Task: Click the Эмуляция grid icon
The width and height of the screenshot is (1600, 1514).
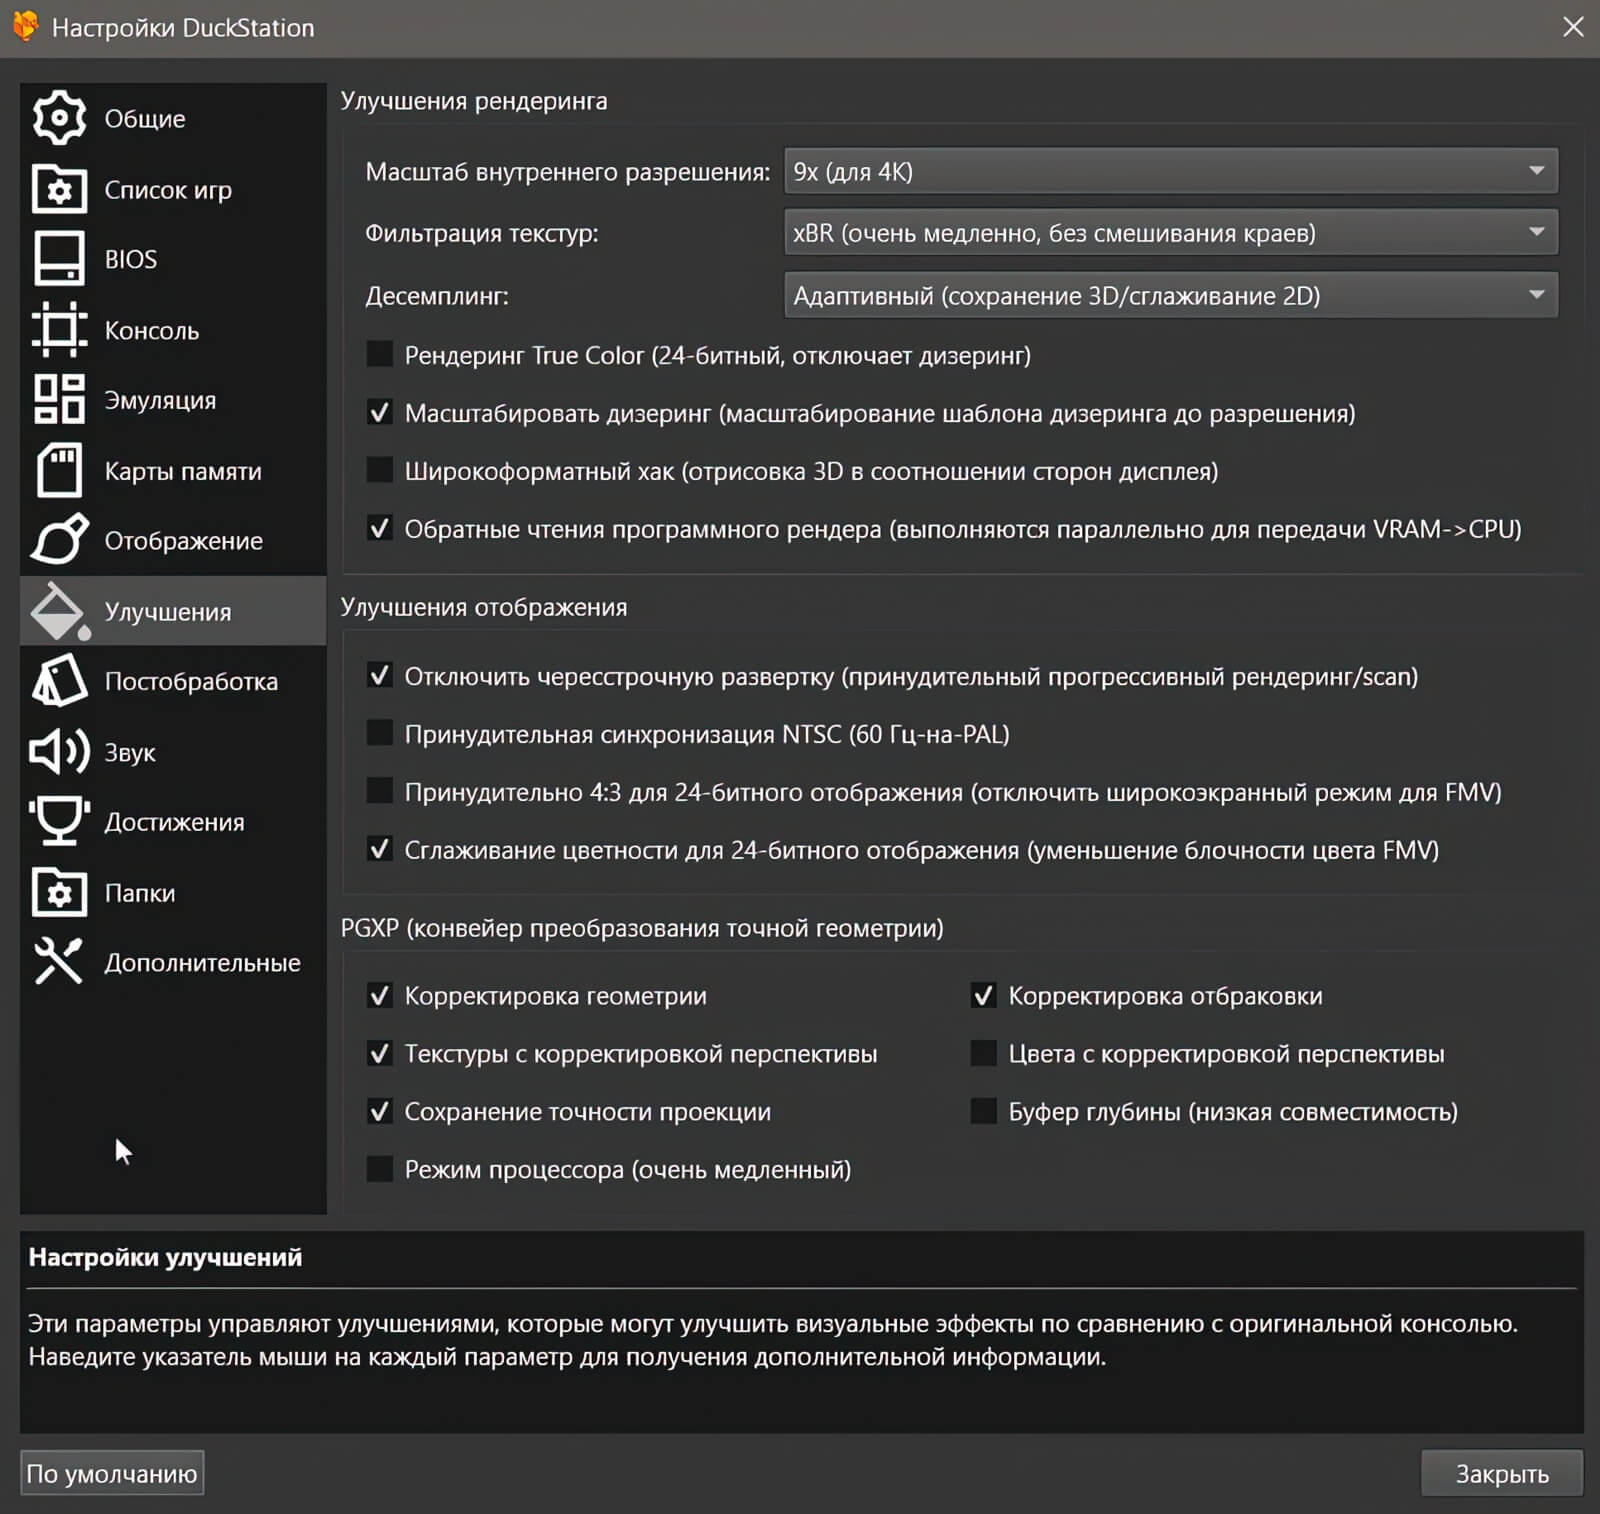Action: 59,400
